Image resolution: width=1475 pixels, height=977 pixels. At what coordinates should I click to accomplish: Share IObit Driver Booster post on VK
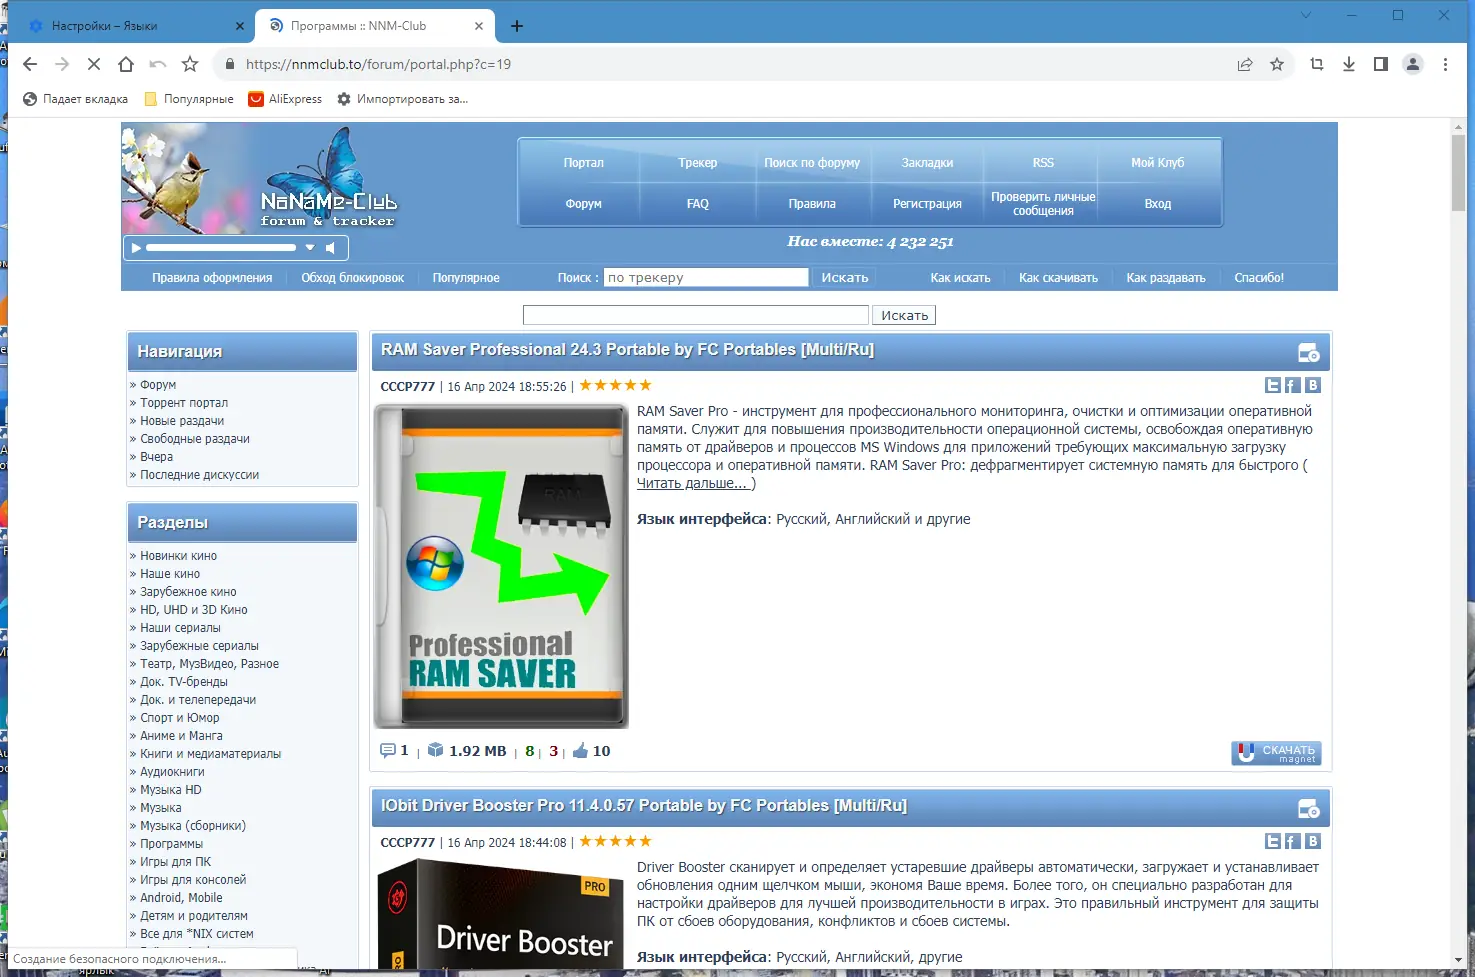pyautogui.click(x=1313, y=841)
